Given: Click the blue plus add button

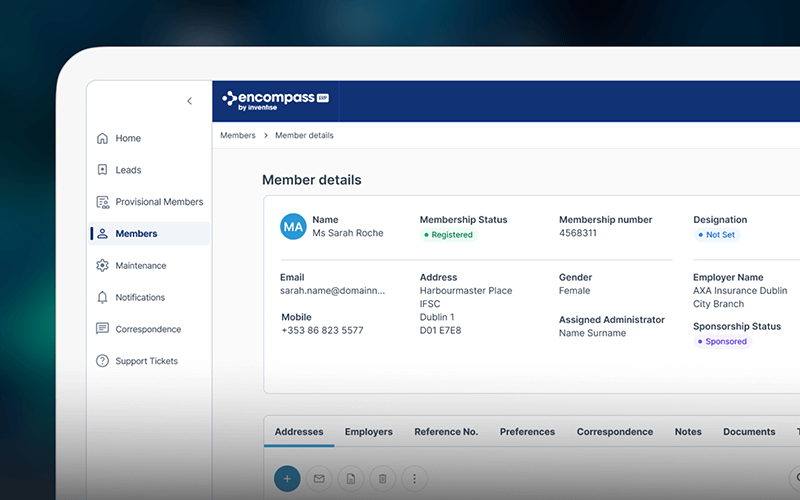Looking at the screenshot, I should click(x=287, y=479).
